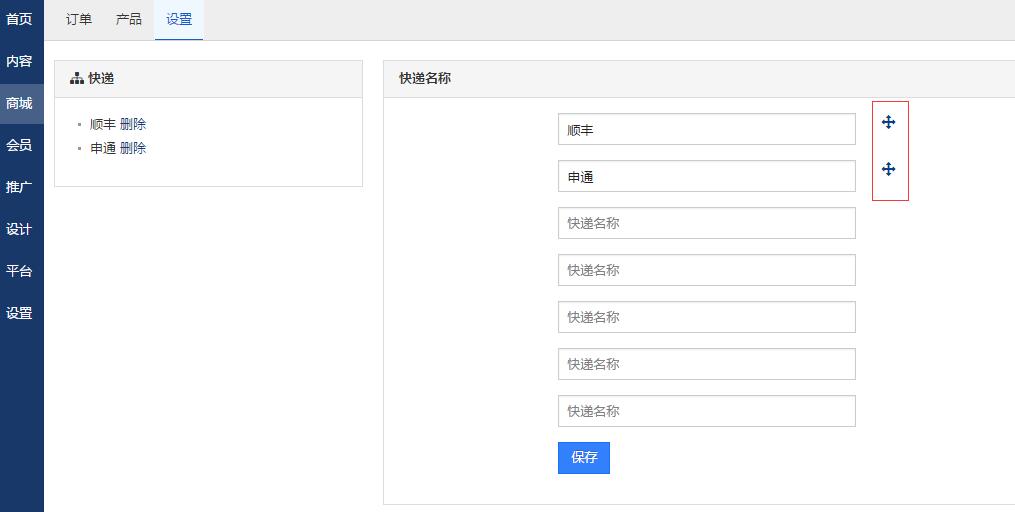
Task: Navigate to 推广 in sidebar
Action: pos(19,187)
